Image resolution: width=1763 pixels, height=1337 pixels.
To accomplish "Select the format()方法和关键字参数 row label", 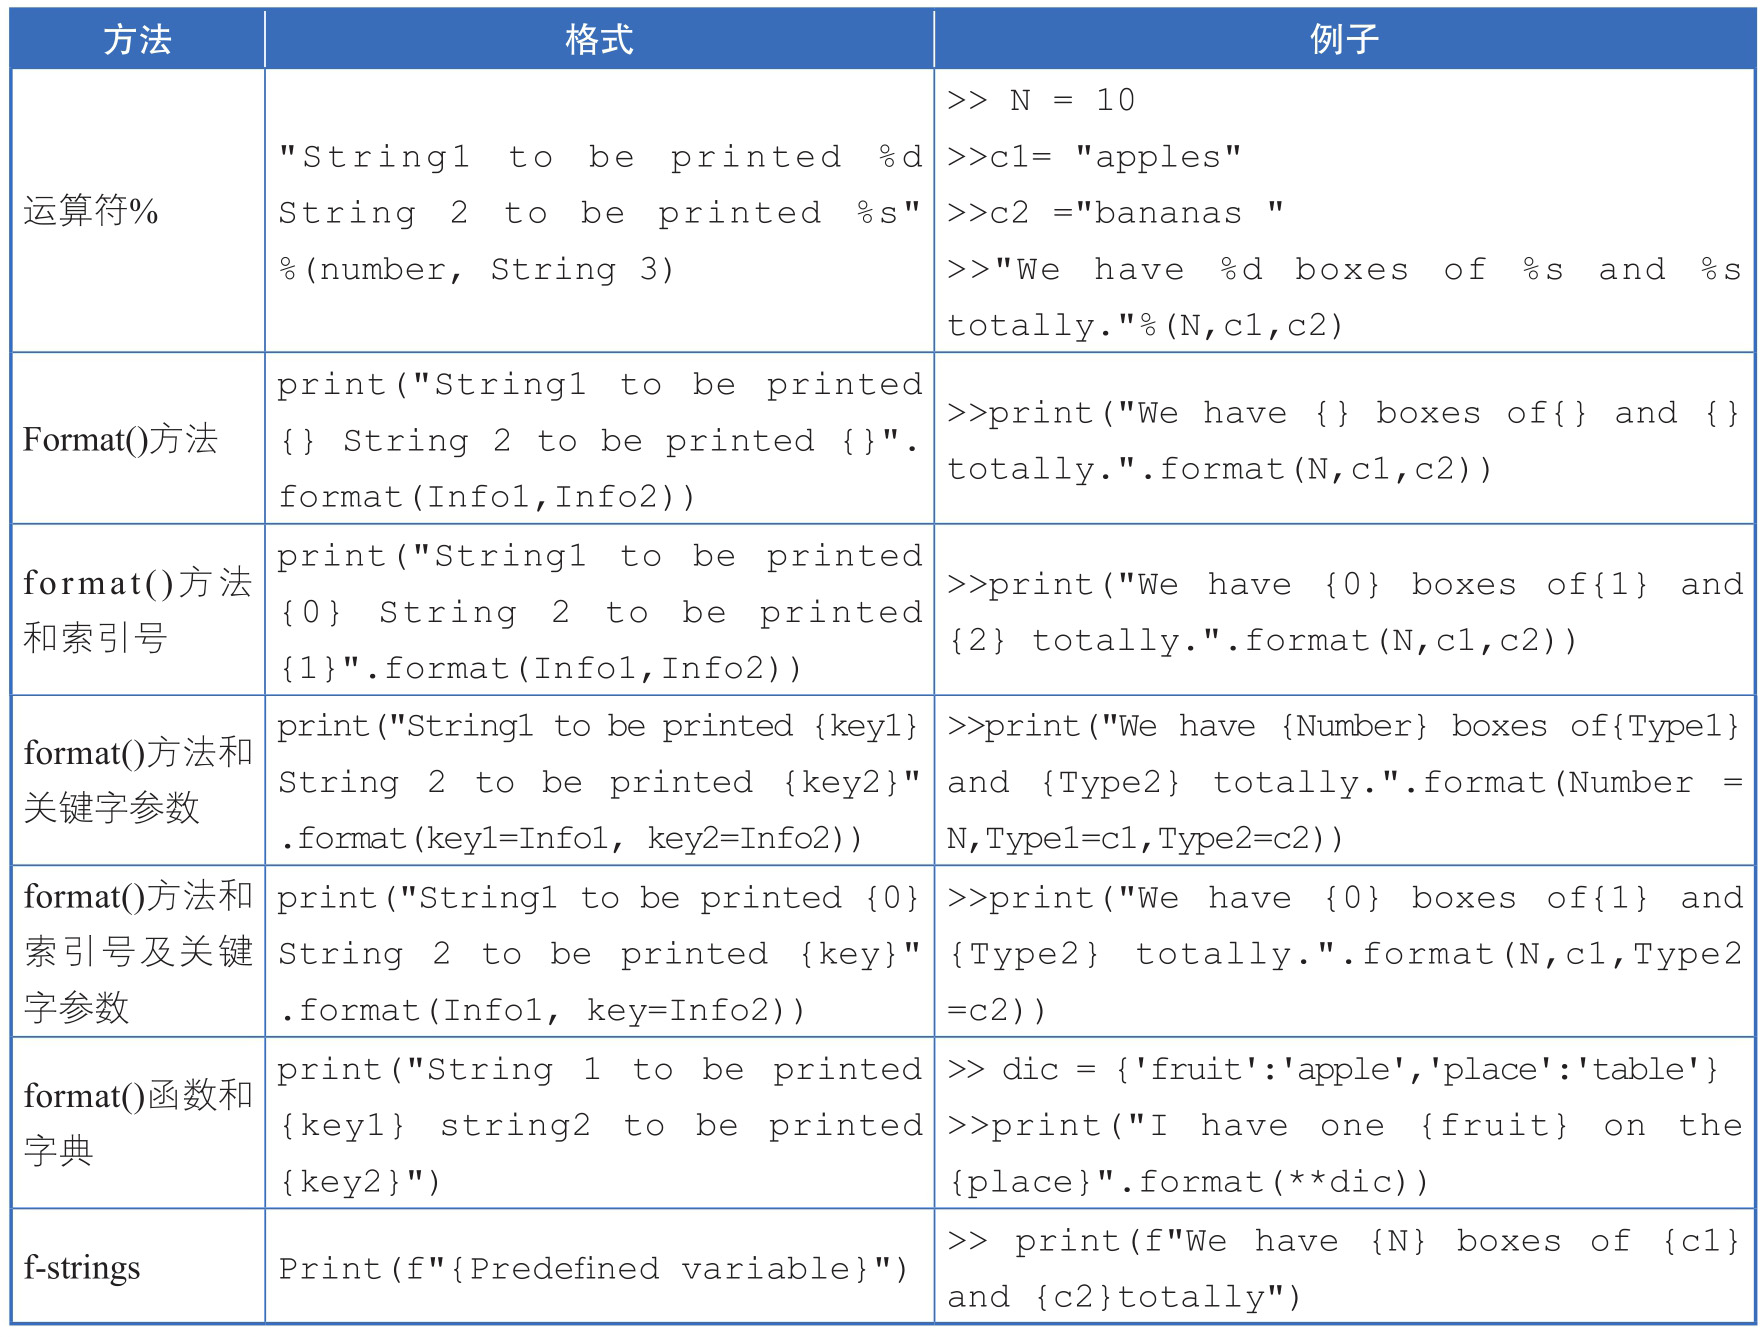I will [x=138, y=780].
